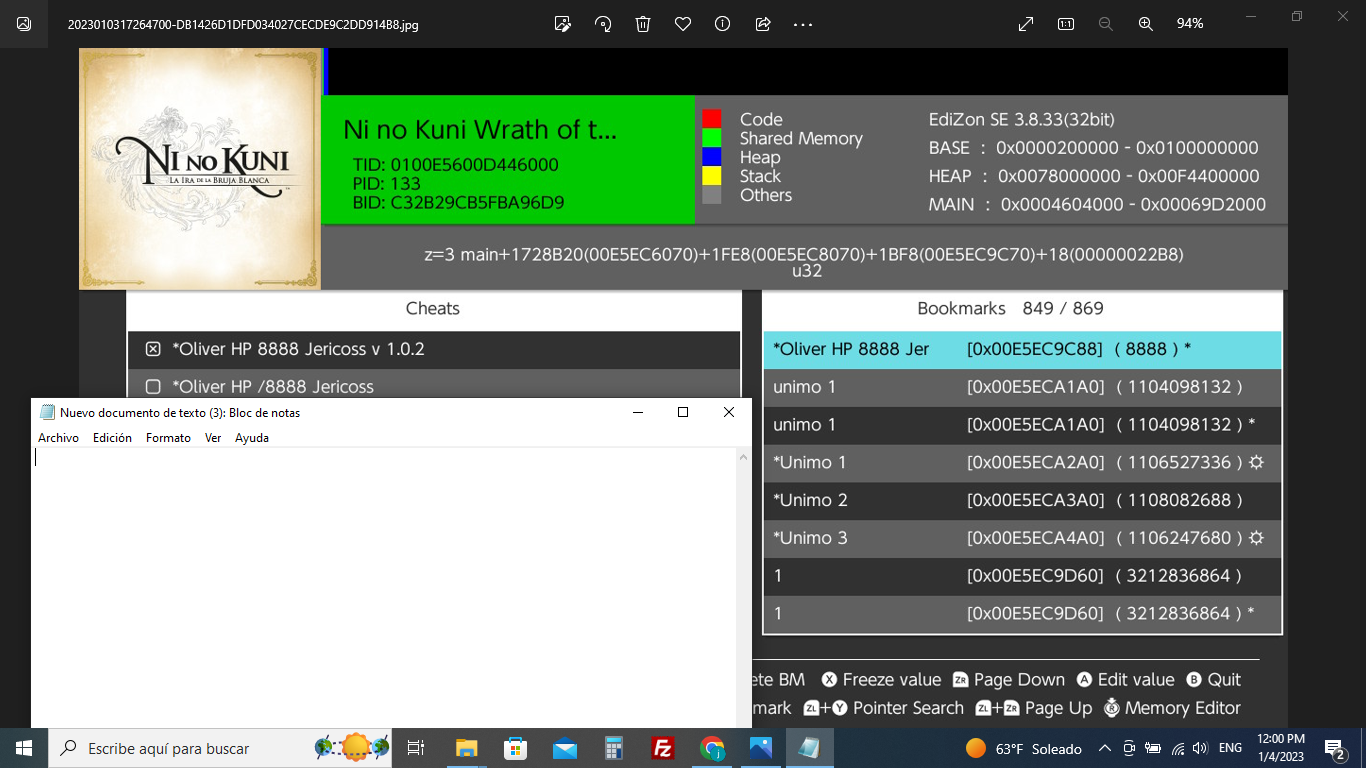Rotate the photo using the rotate icon

603,24
